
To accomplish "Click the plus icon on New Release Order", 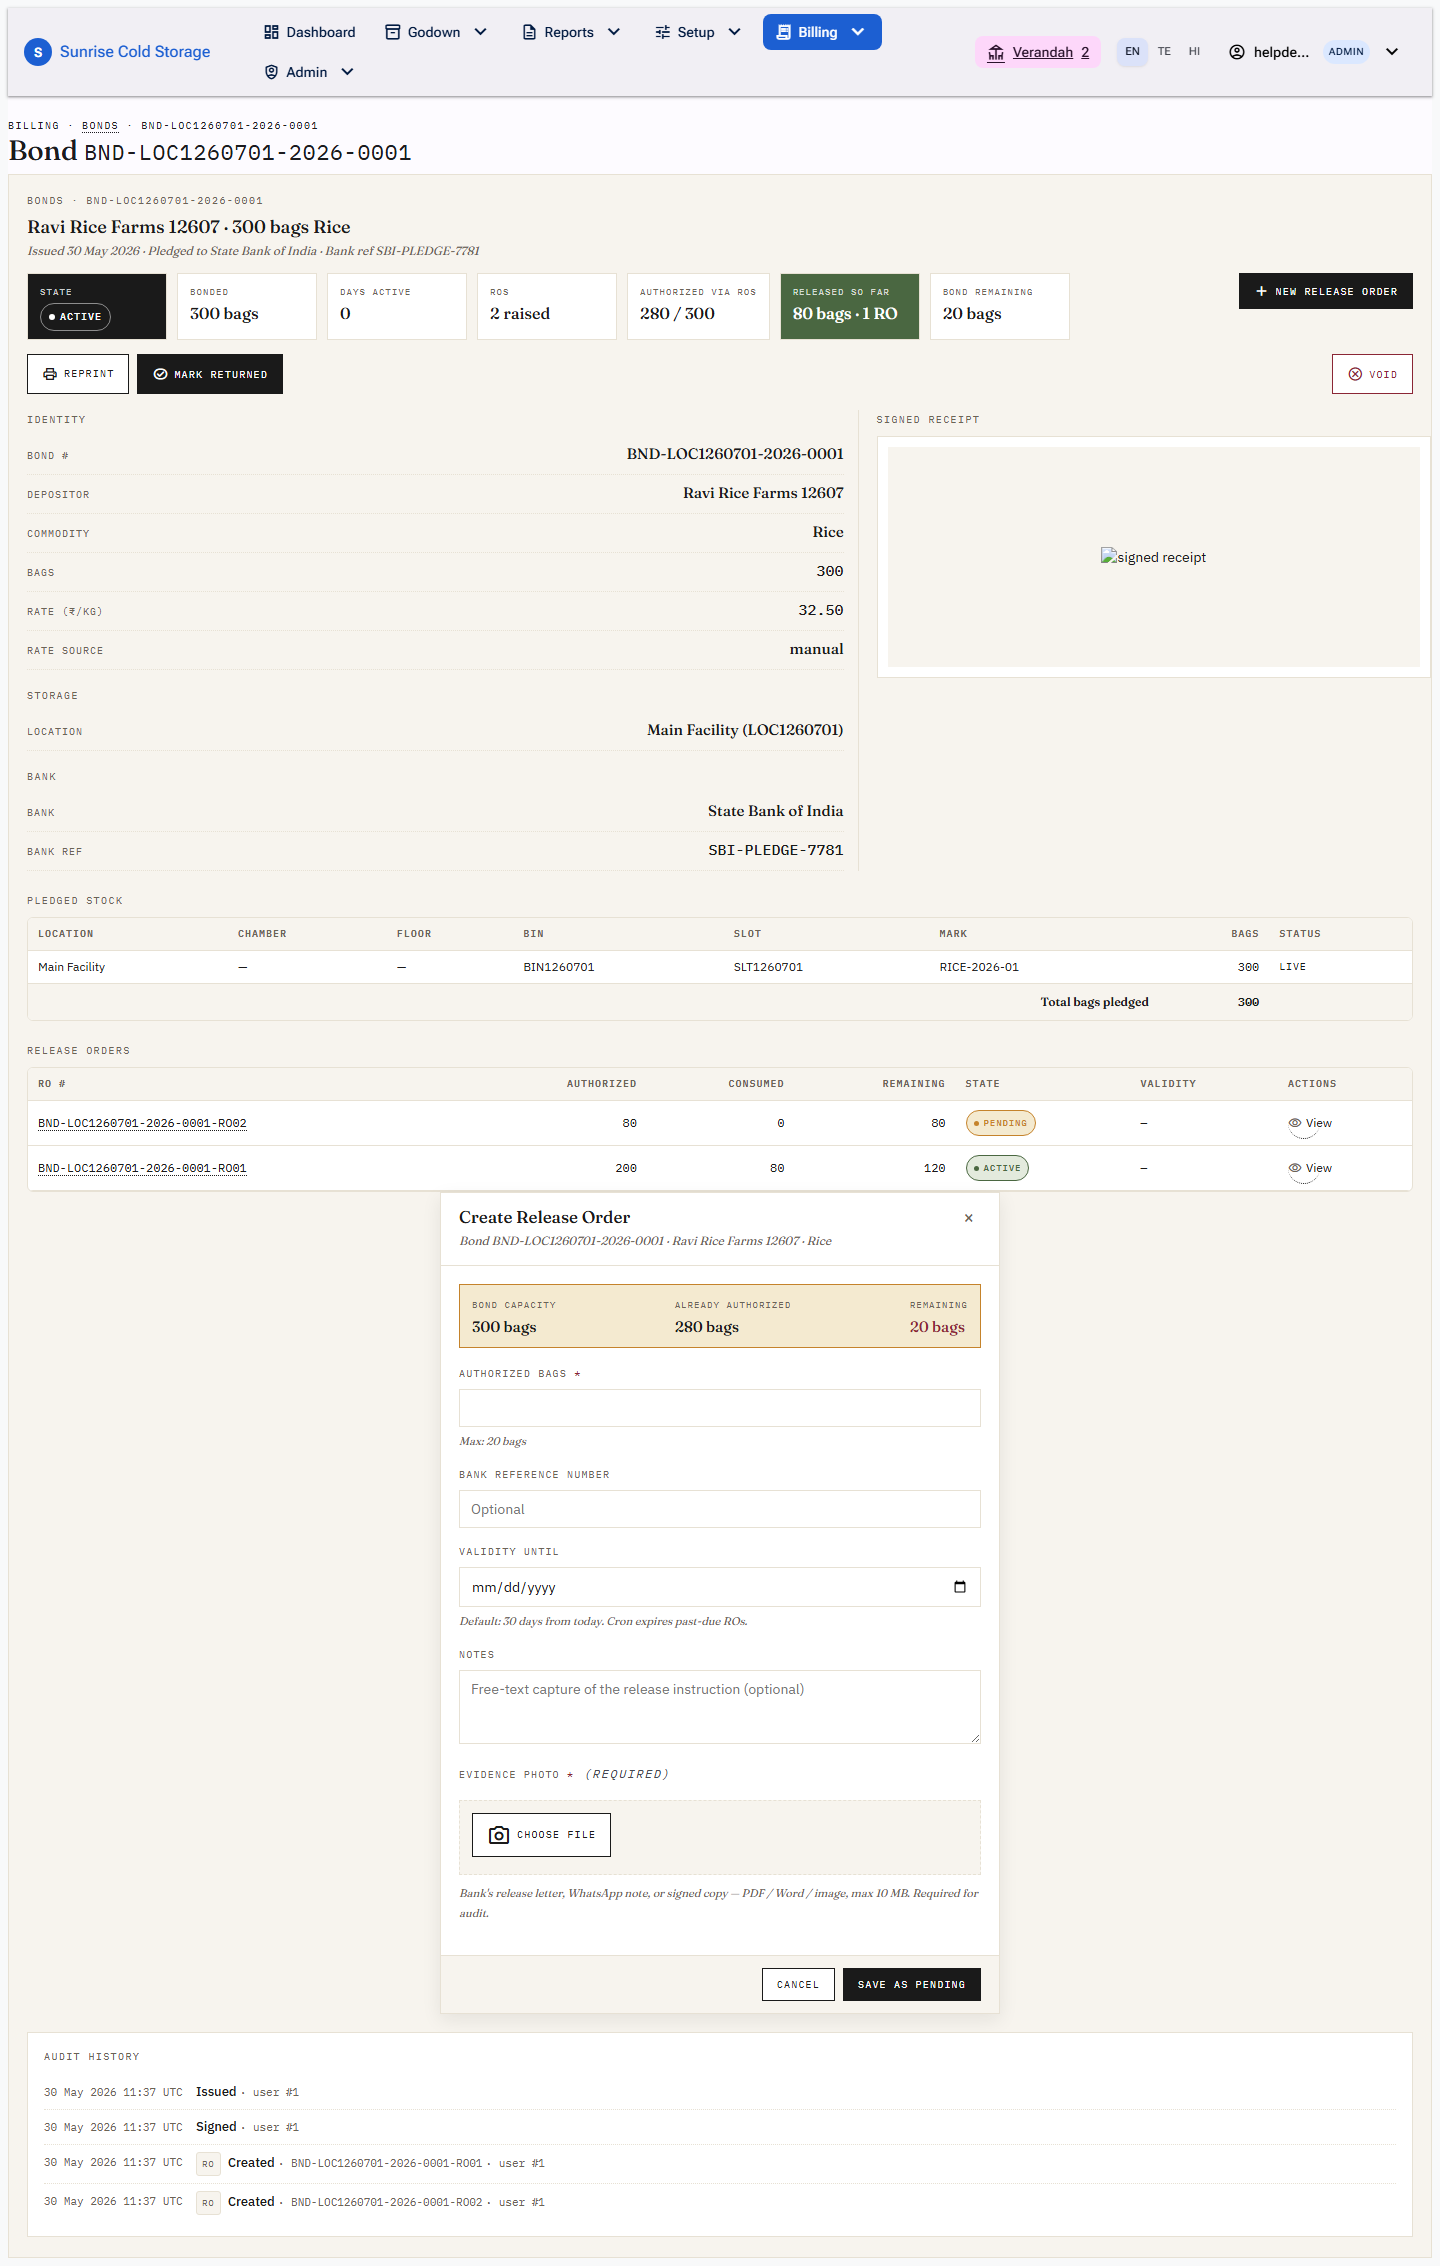I will coord(1262,291).
